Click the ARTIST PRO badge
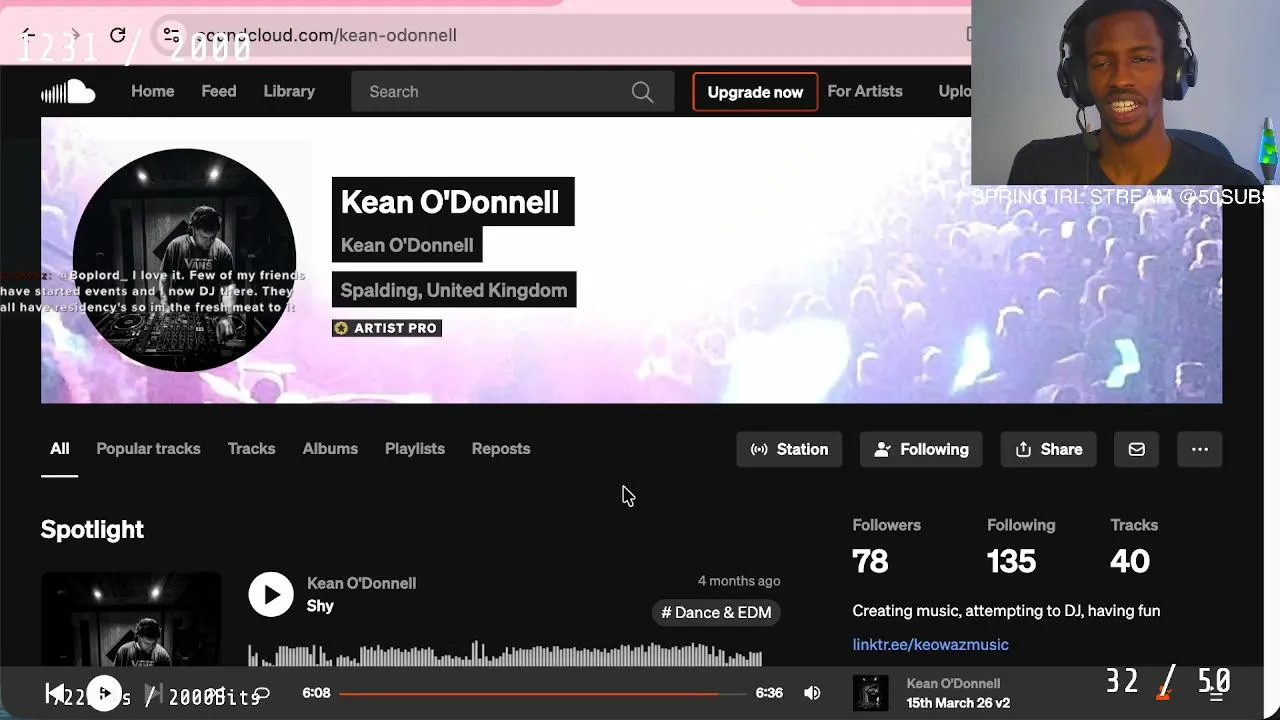The height and width of the screenshot is (720, 1280). pos(387,328)
